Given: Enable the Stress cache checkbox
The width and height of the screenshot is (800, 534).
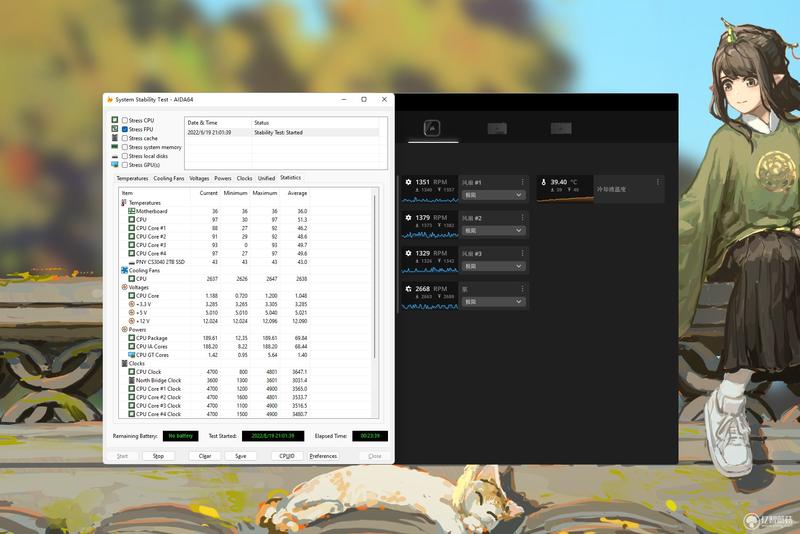Looking at the screenshot, I should pos(125,138).
